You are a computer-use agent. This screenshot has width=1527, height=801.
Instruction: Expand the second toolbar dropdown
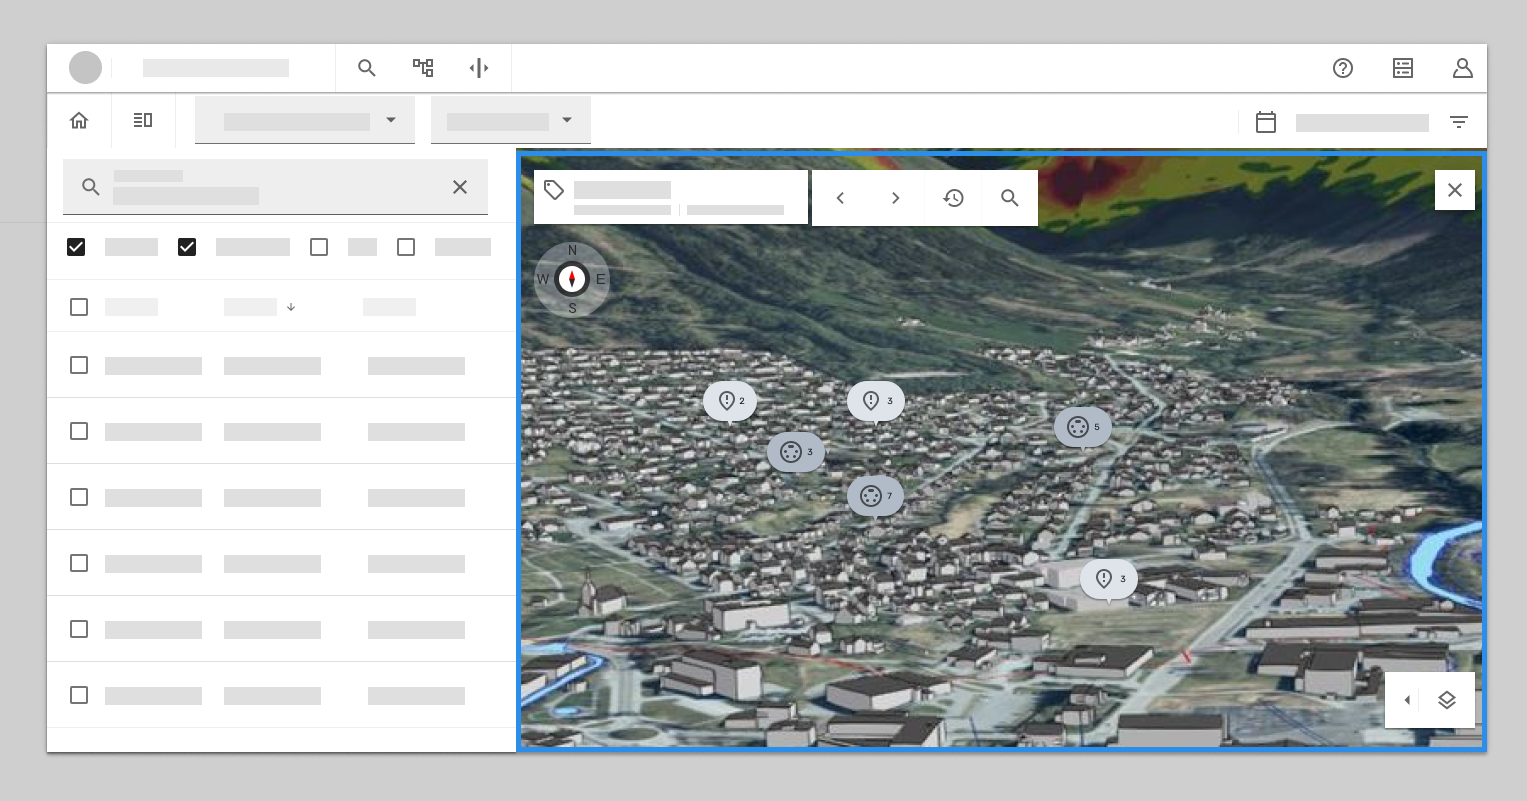[x=511, y=121]
